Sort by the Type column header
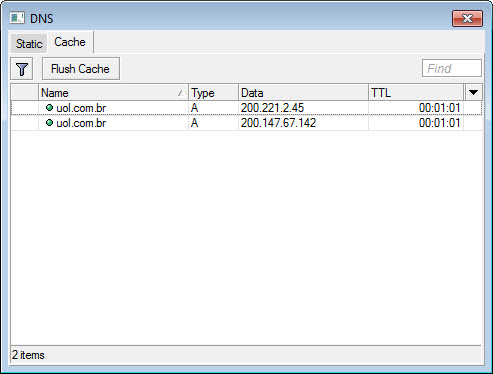Image resolution: width=493 pixels, height=374 pixels. (x=213, y=92)
